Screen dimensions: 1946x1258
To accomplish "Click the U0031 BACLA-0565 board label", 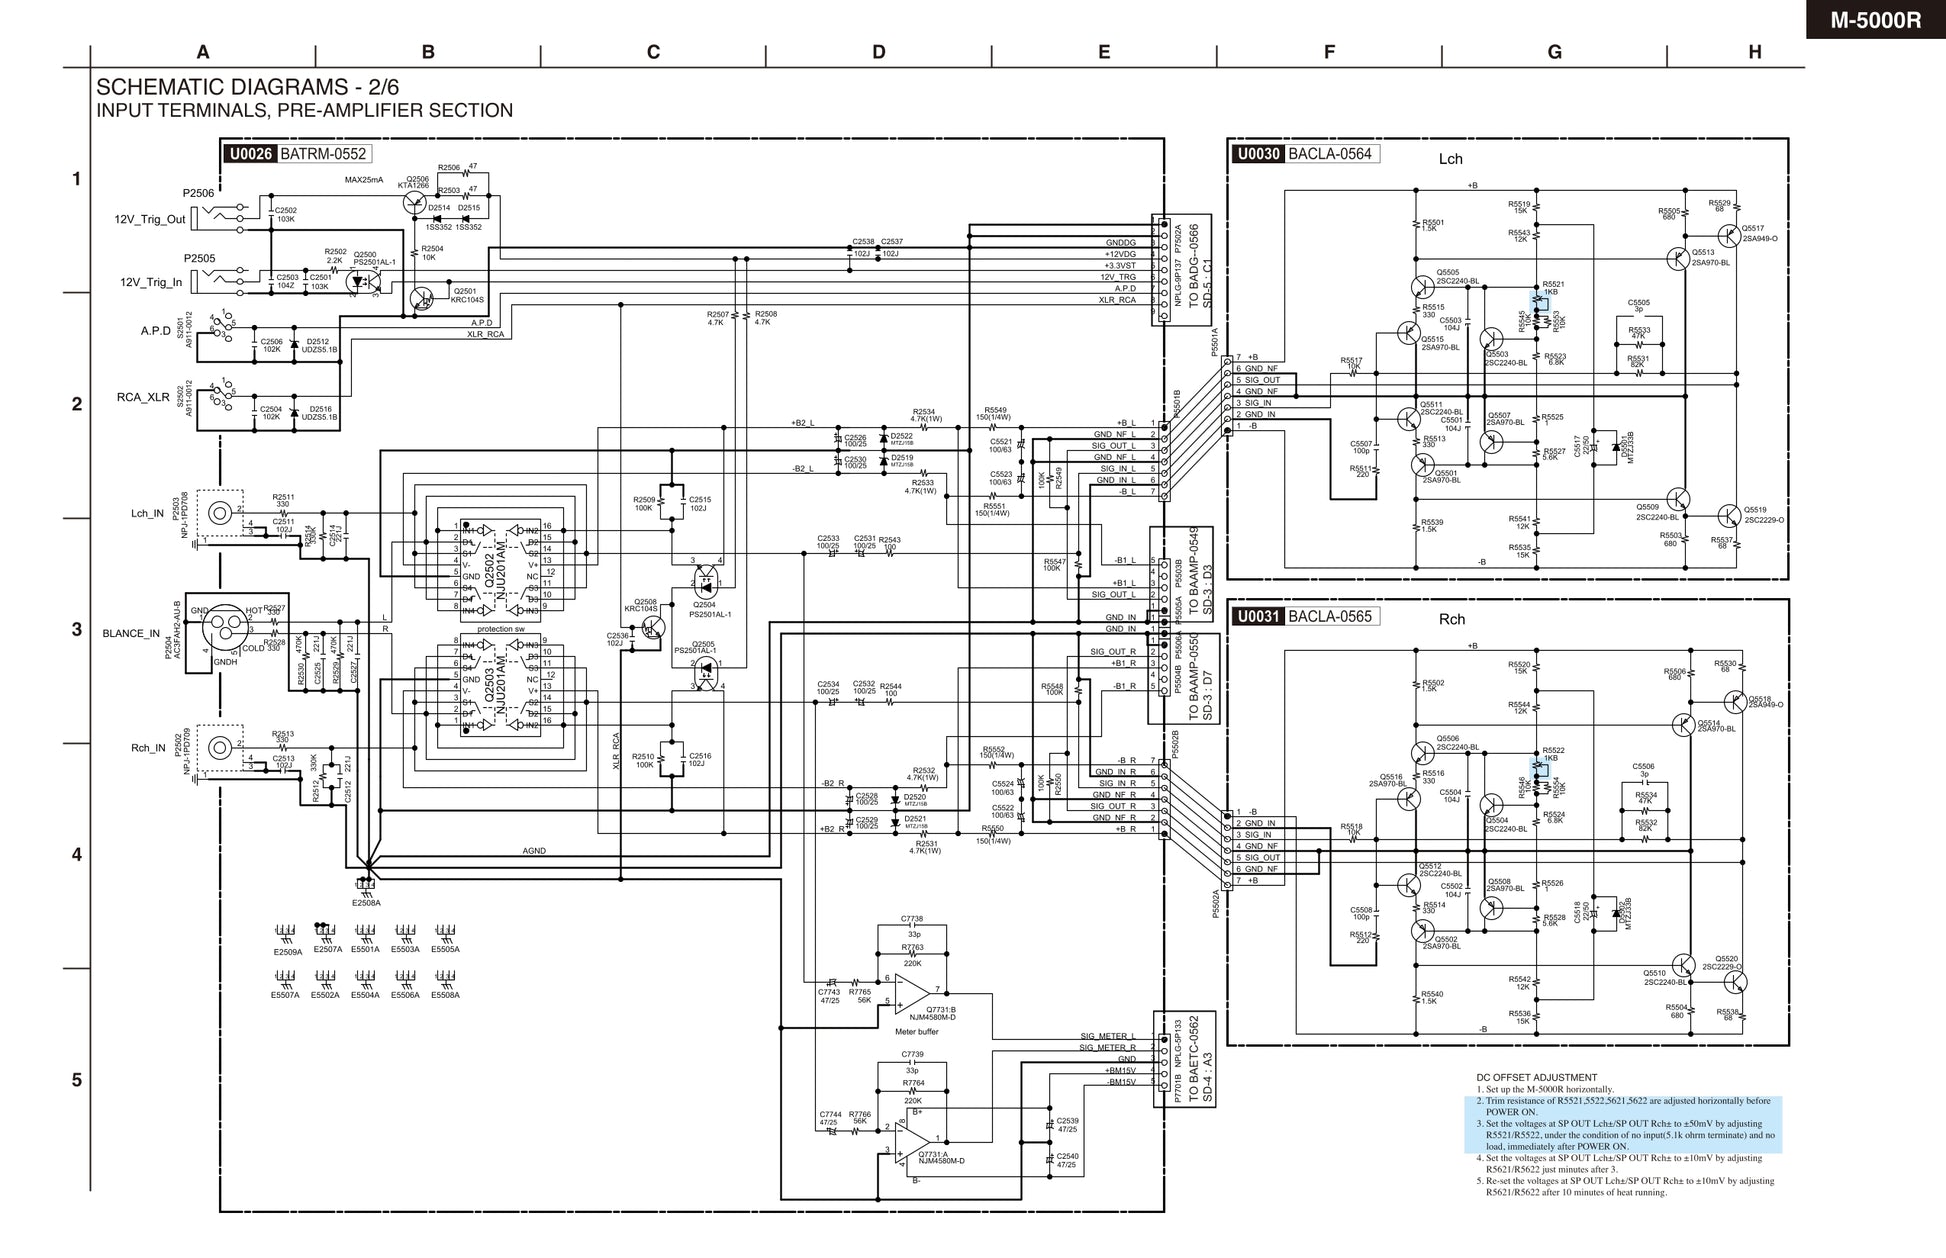I will pyautogui.click(x=1305, y=617).
